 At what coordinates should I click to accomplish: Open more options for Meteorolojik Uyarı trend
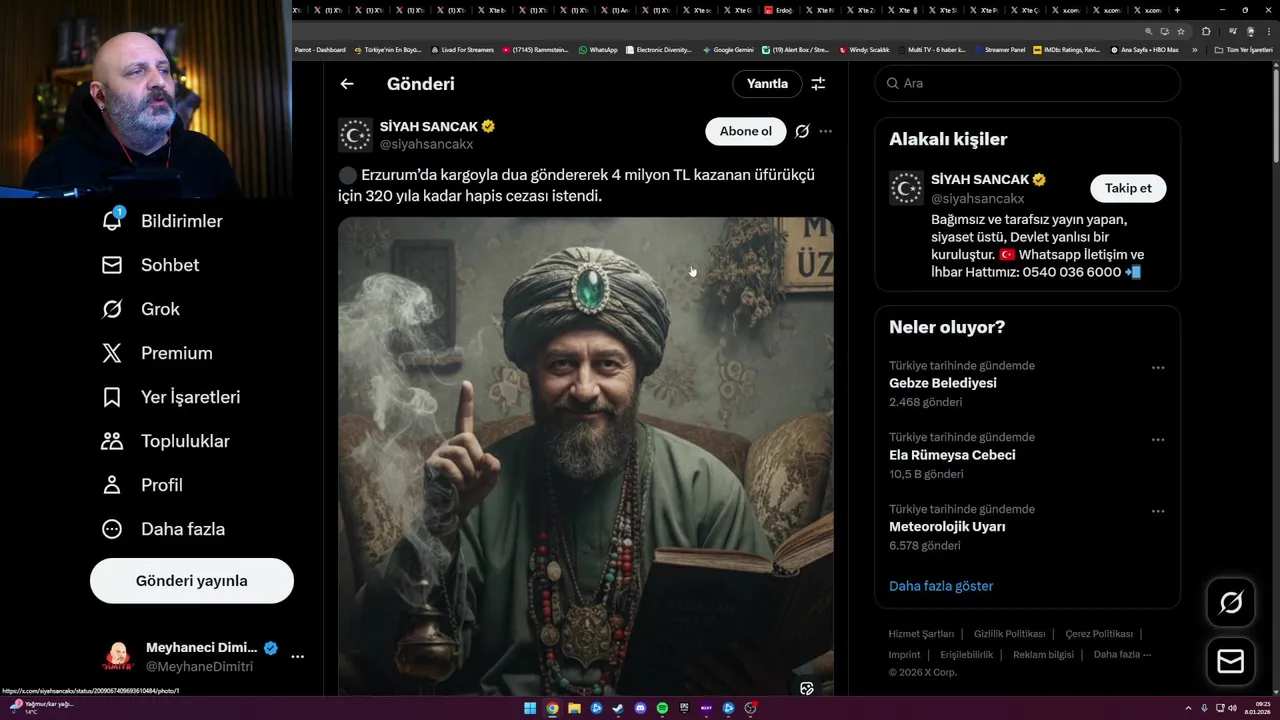click(x=1158, y=512)
